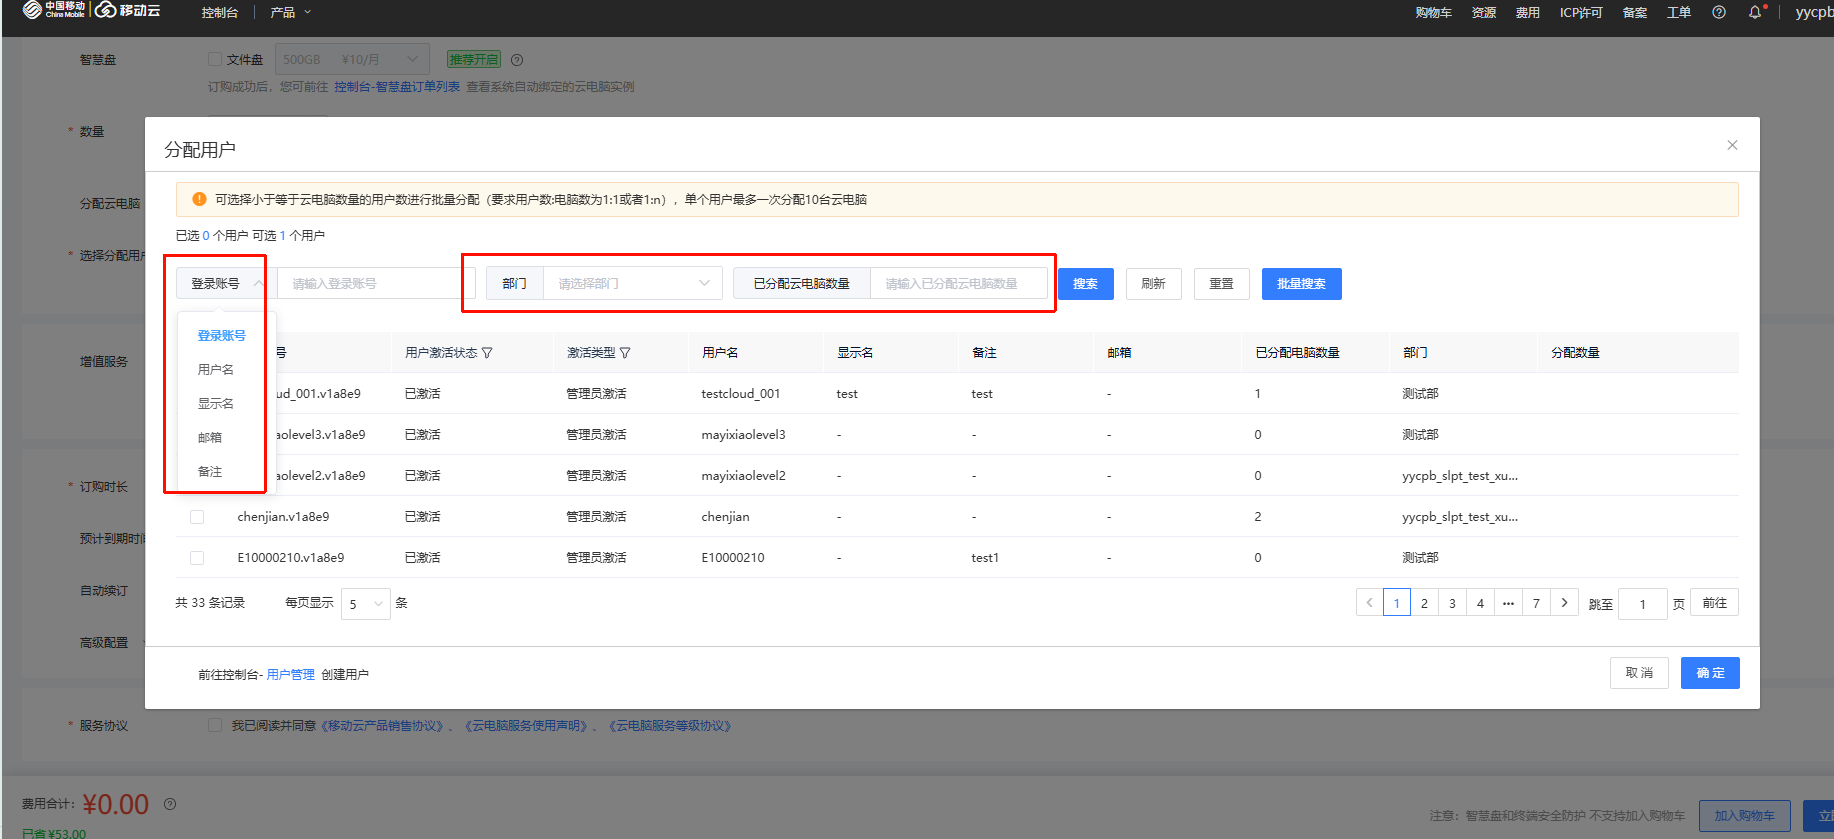Click the mayixiaolevel3 username cell
1834x839 pixels.
744,435
